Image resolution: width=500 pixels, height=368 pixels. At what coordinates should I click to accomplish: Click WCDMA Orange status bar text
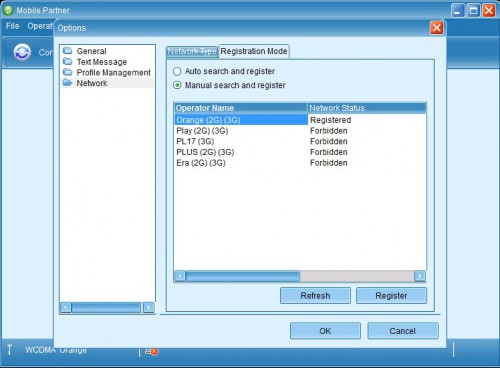click(x=56, y=350)
